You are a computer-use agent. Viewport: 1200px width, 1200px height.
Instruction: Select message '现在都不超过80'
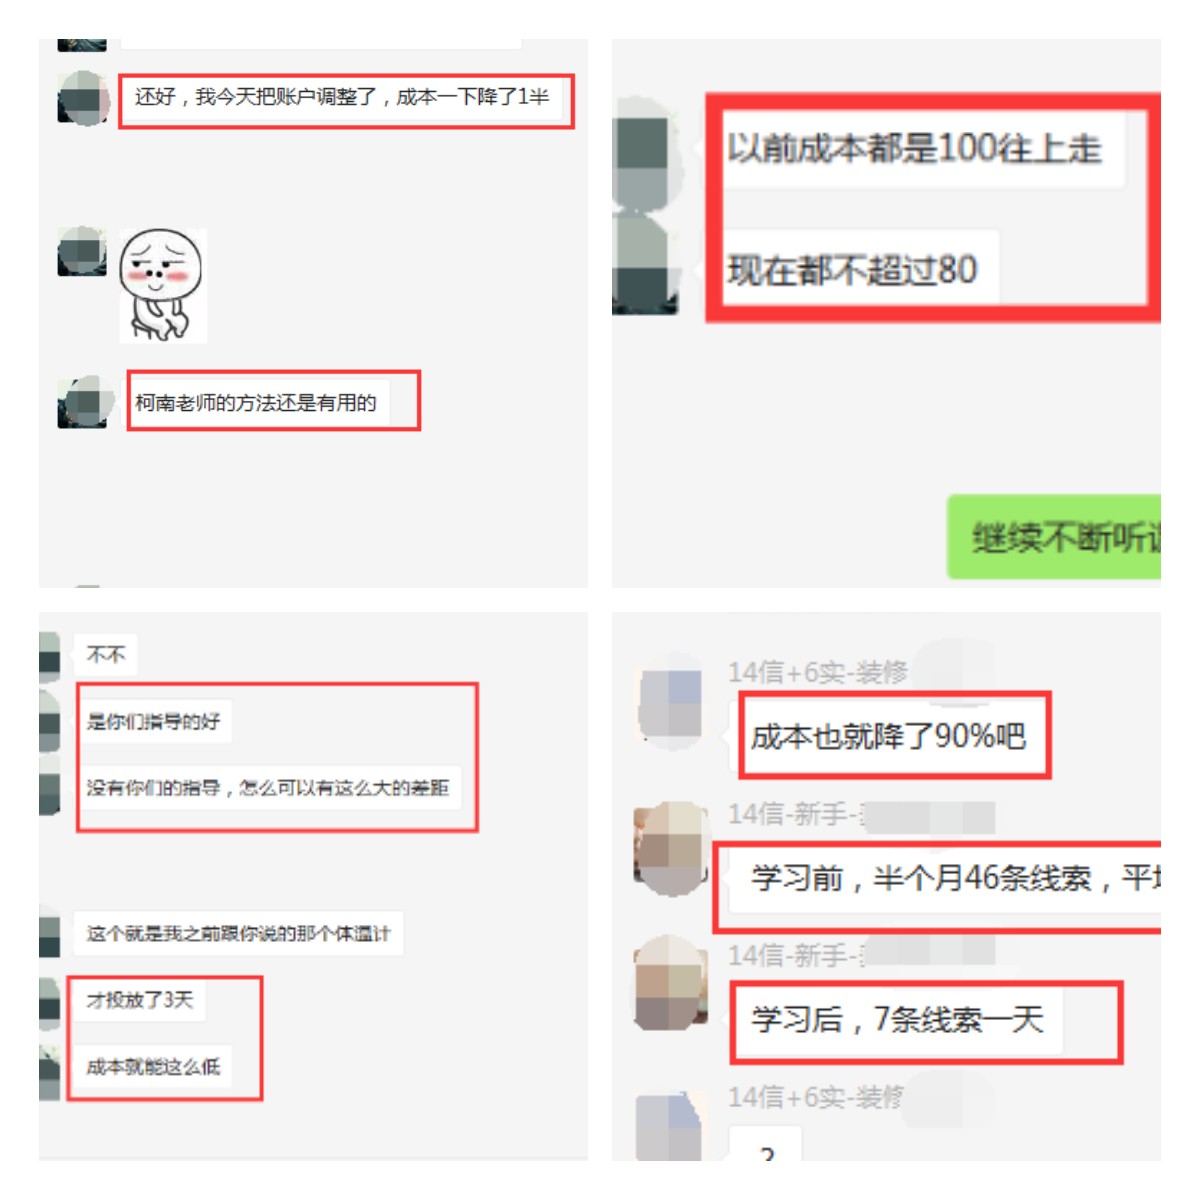pos(853,269)
